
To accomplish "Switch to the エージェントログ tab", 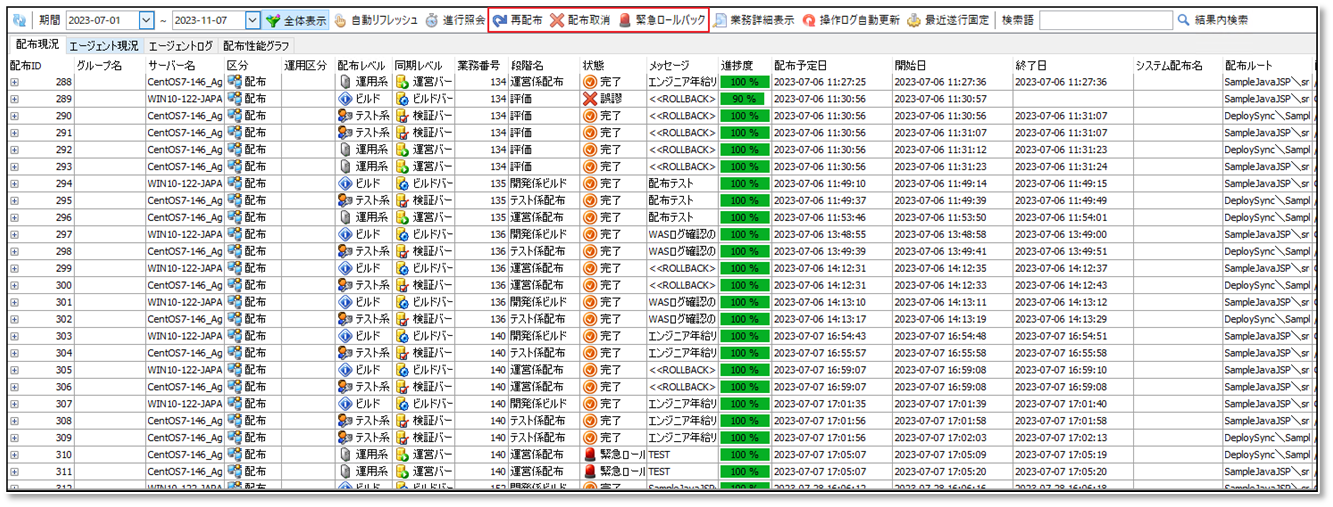I will pos(180,46).
